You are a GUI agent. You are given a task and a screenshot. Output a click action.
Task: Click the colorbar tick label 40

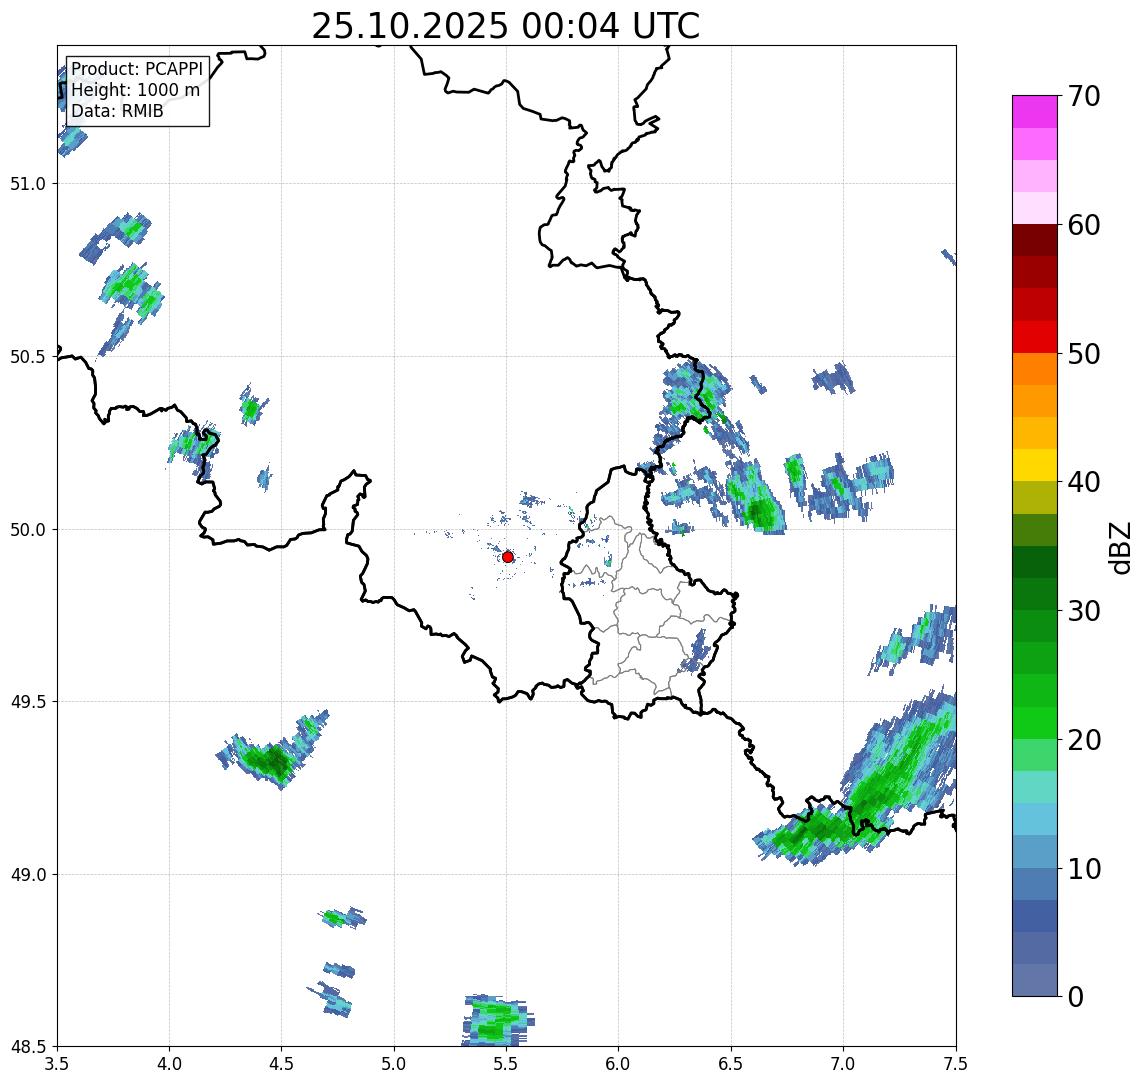[x=1084, y=482]
